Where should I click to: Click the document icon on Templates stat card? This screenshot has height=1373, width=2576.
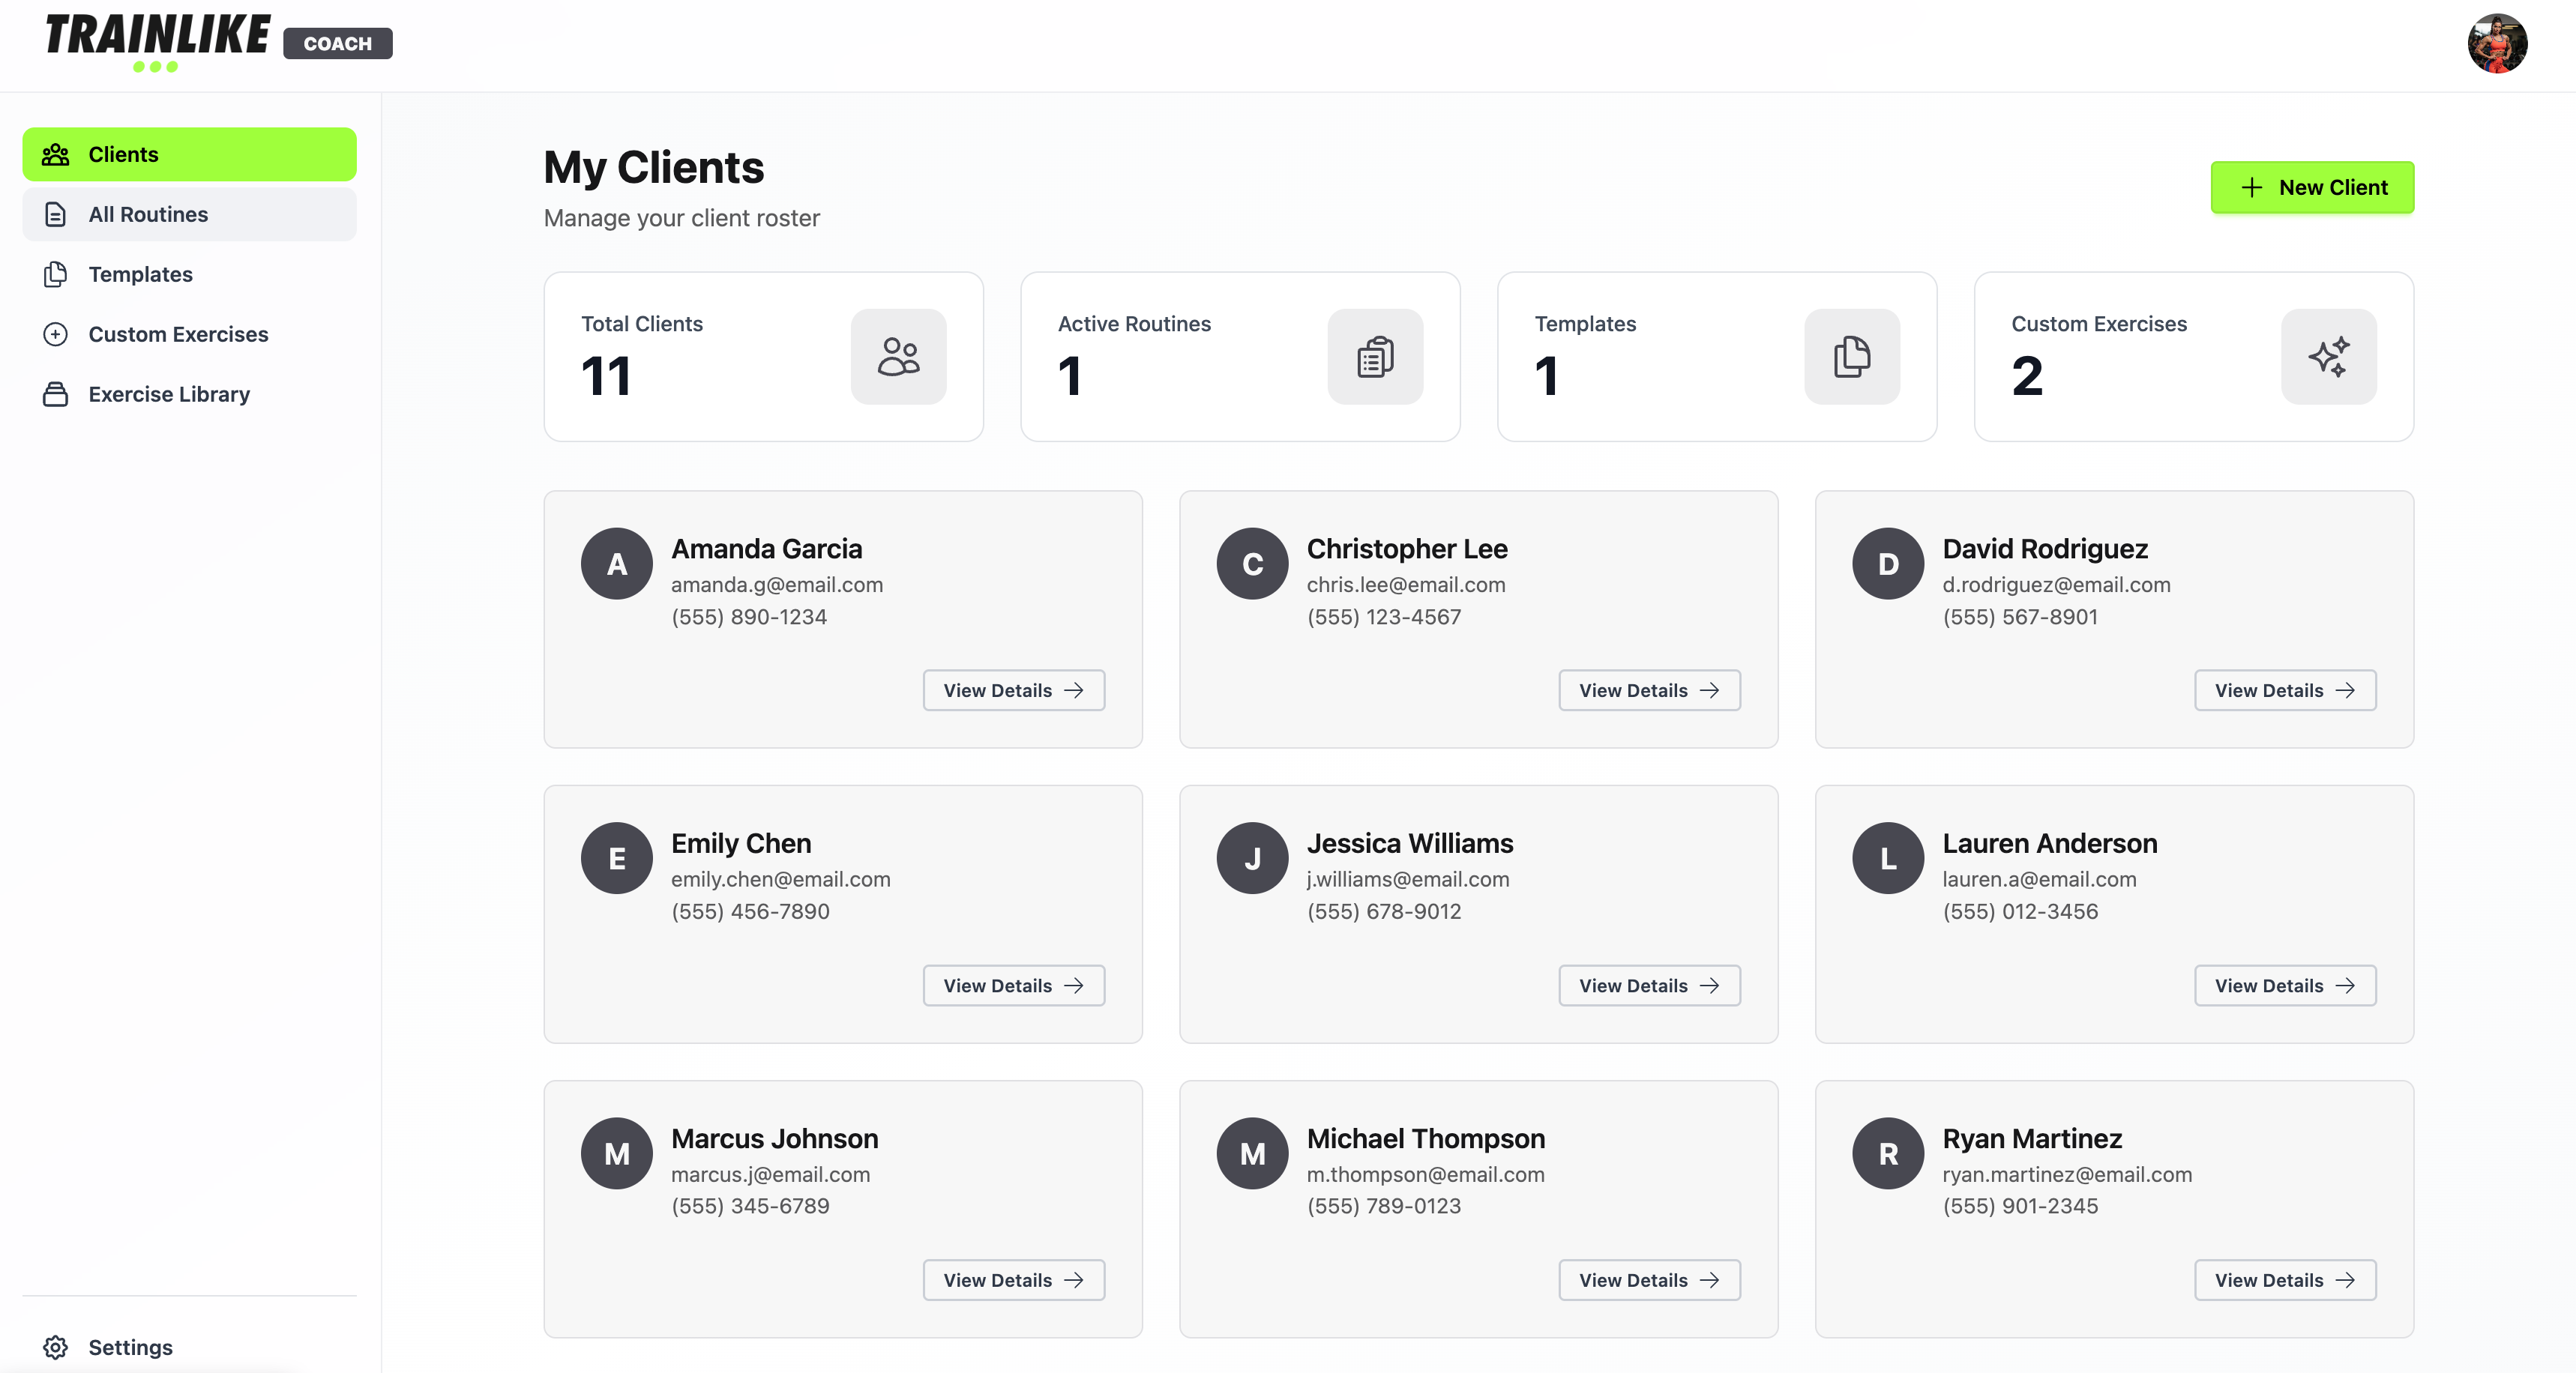tap(1851, 356)
